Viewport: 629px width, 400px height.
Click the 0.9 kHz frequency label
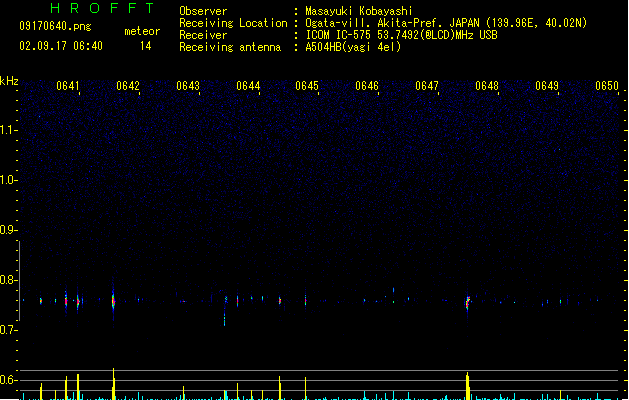(x=8, y=230)
